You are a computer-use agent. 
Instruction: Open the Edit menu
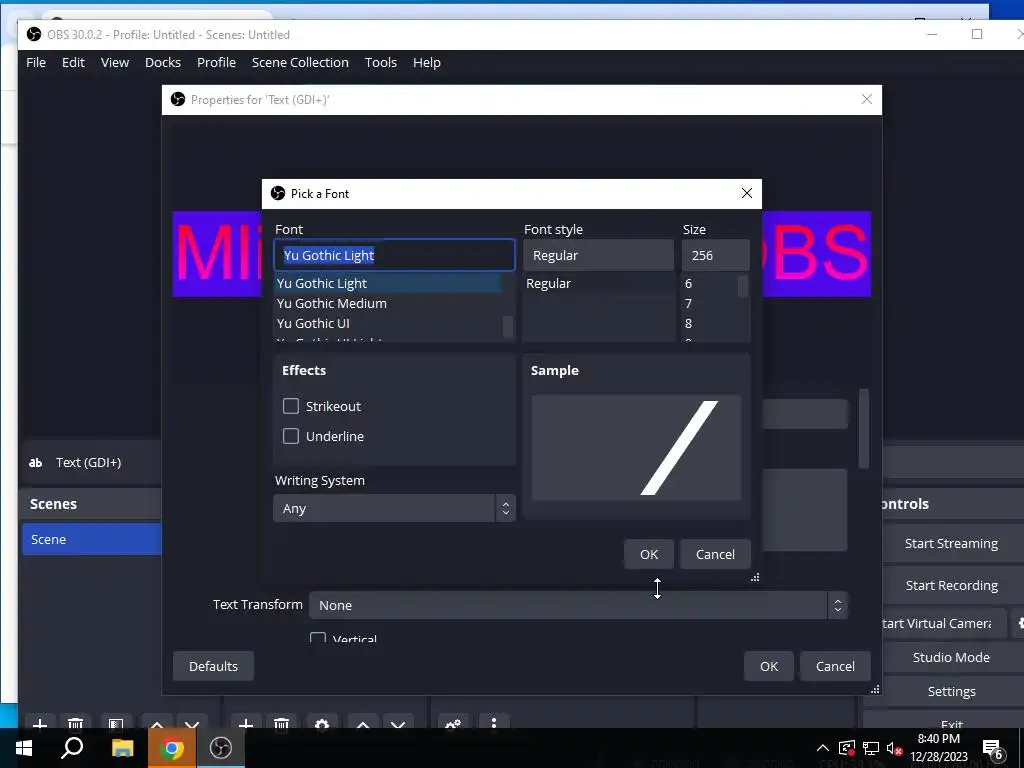(x=73, y=63)
